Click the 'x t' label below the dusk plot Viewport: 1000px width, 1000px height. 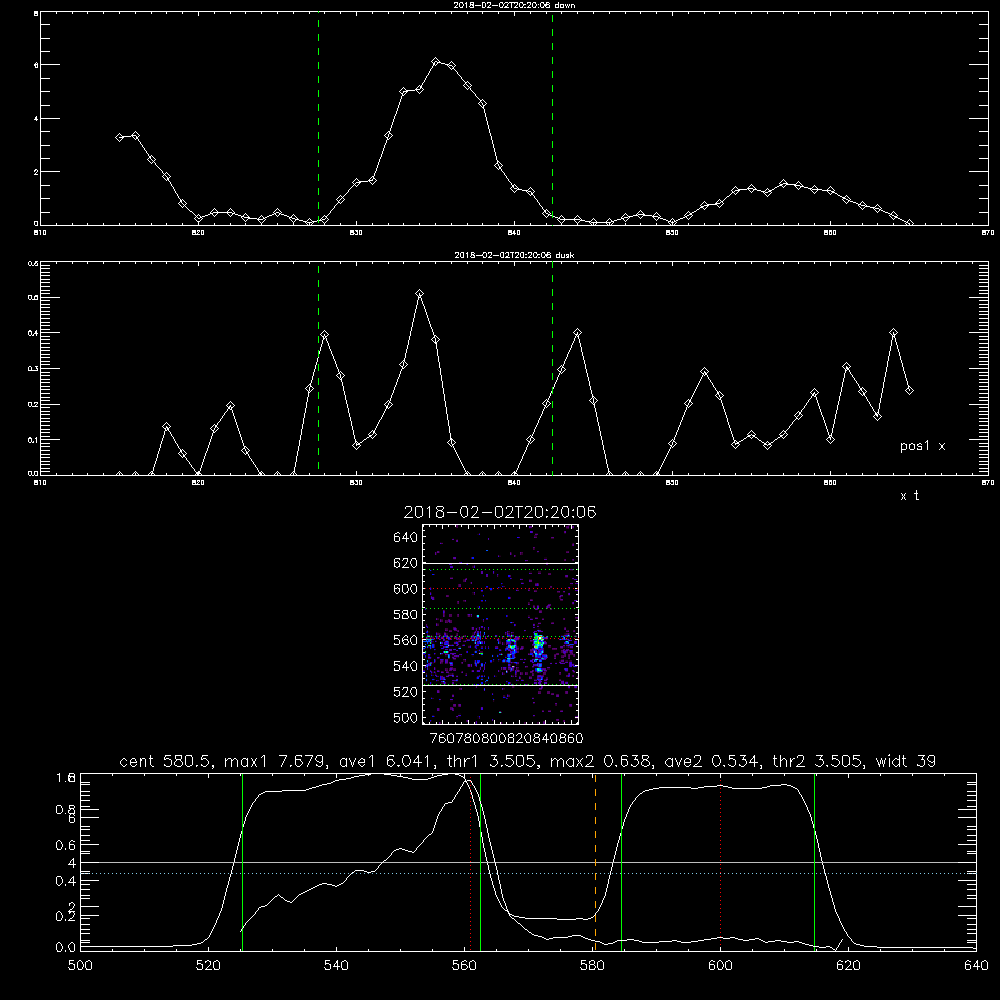click(909, 496)
